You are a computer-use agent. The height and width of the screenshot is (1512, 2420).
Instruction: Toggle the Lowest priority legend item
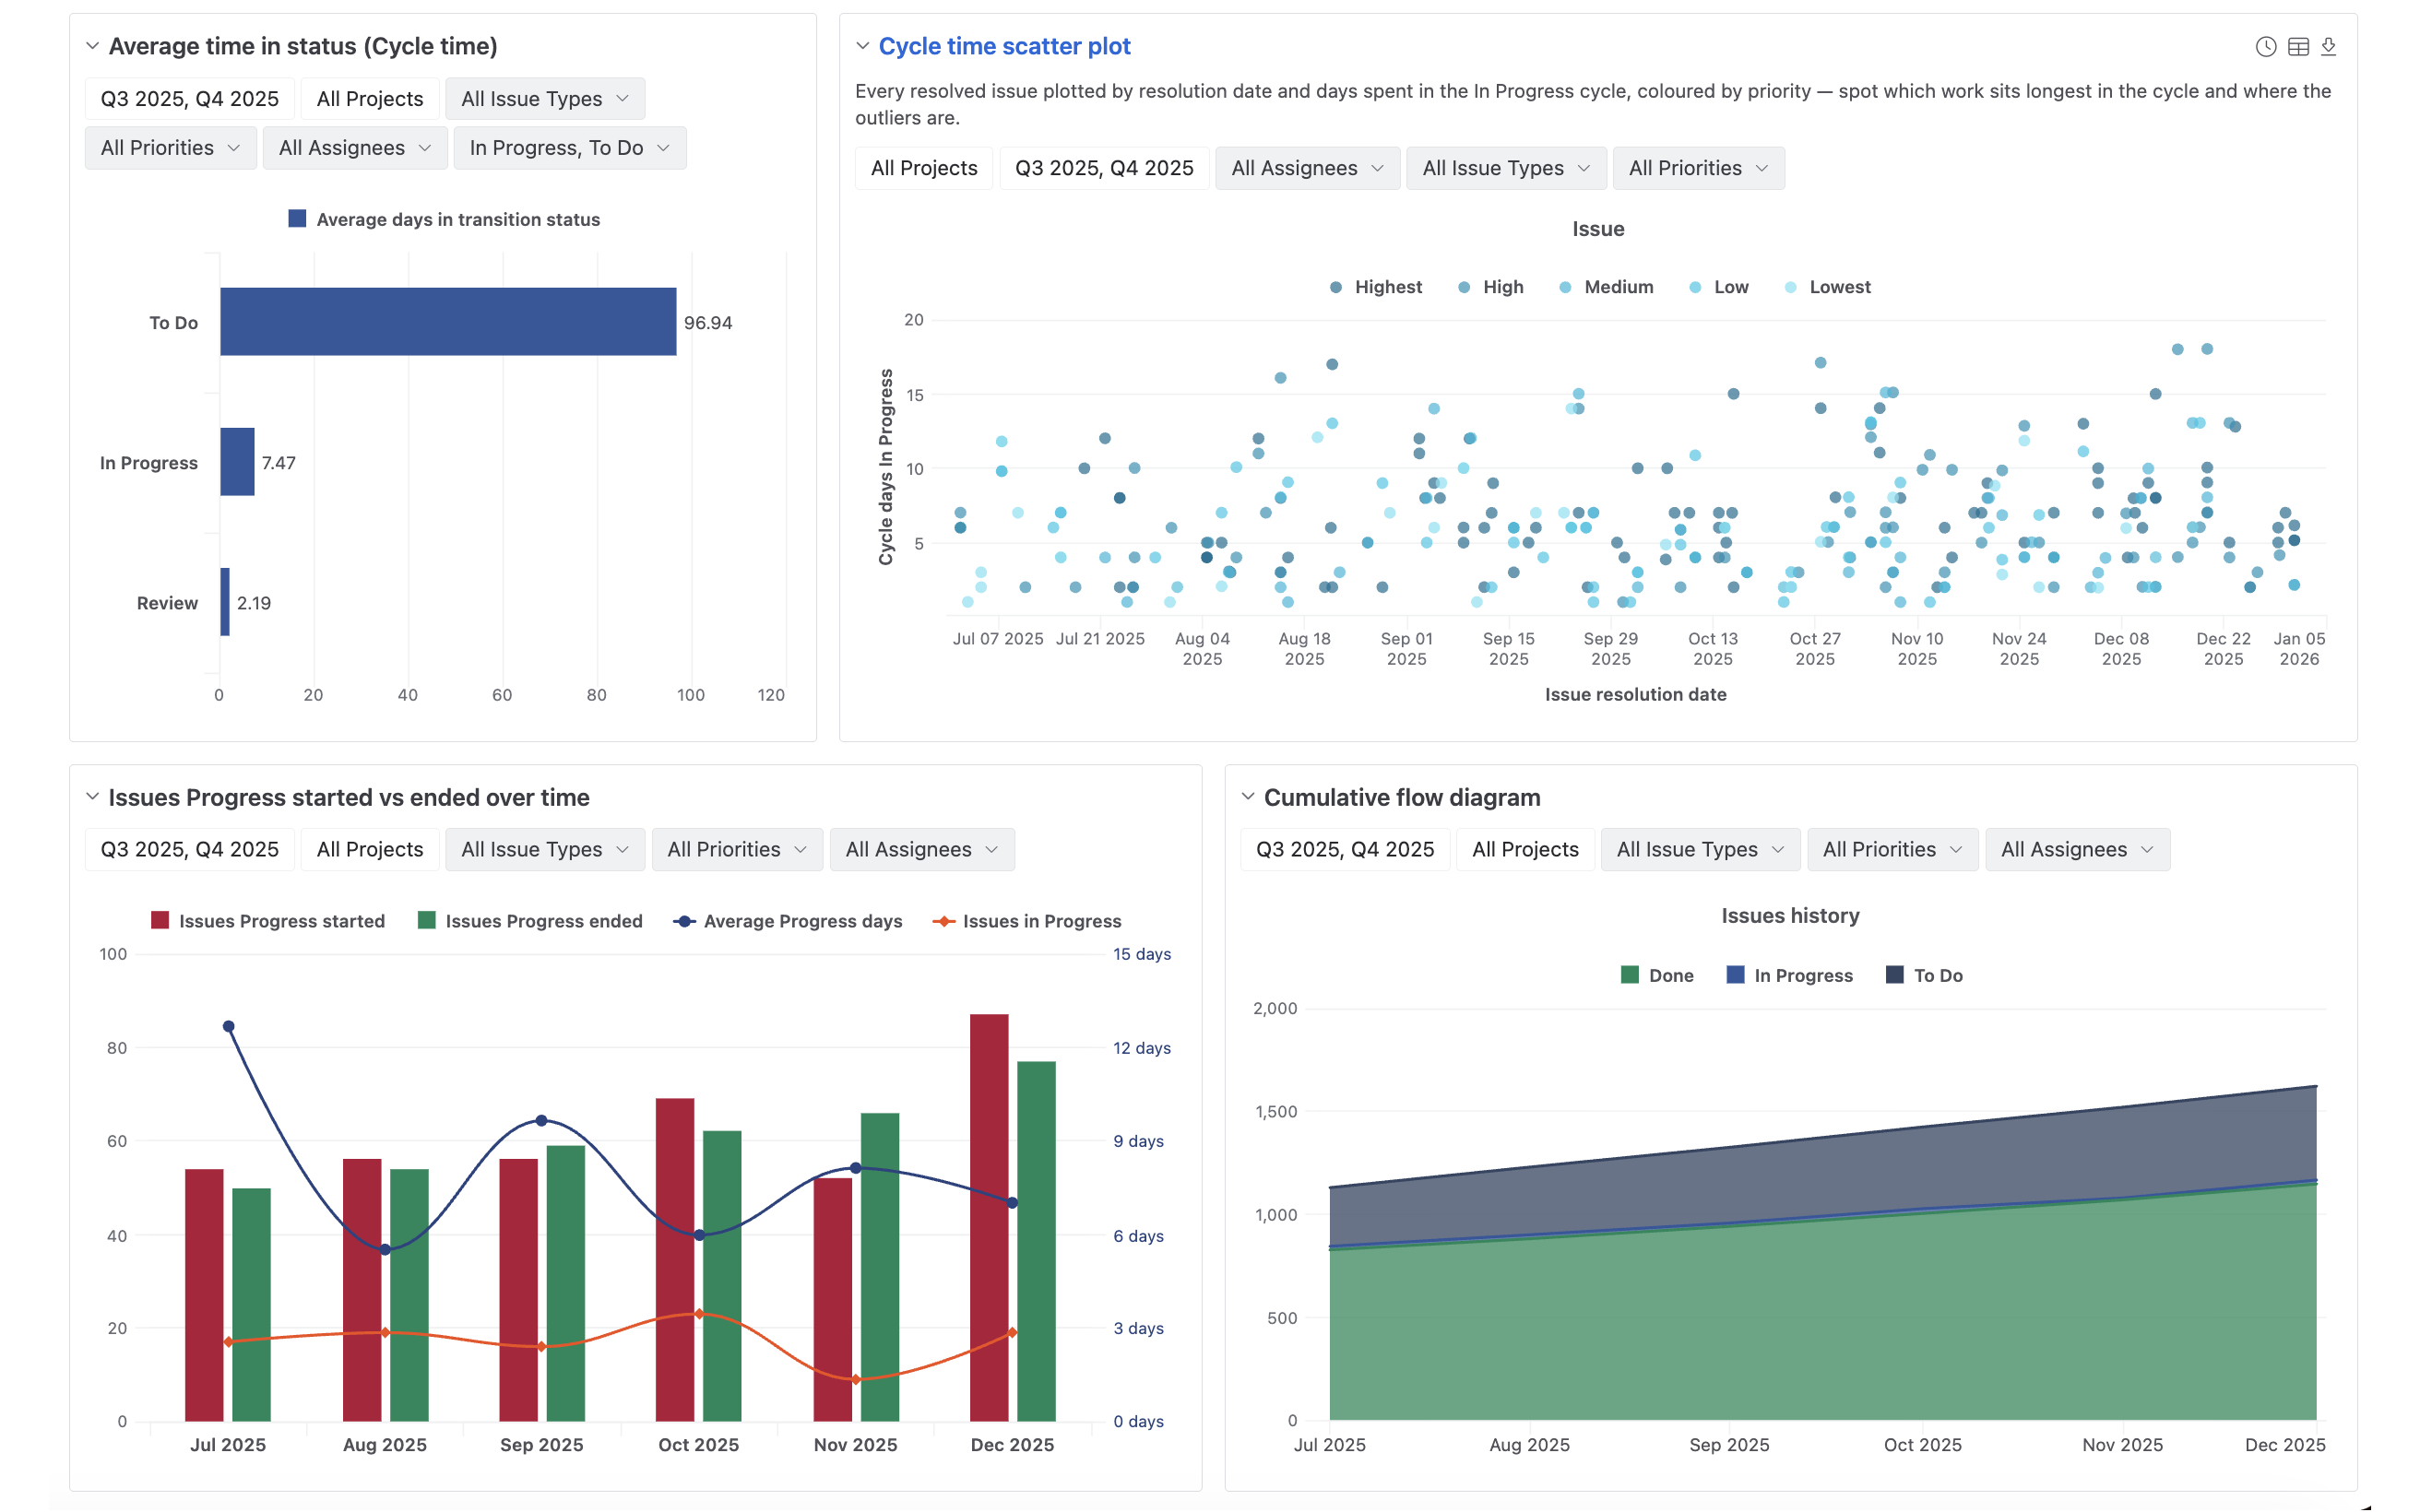tap(1827, 287)
